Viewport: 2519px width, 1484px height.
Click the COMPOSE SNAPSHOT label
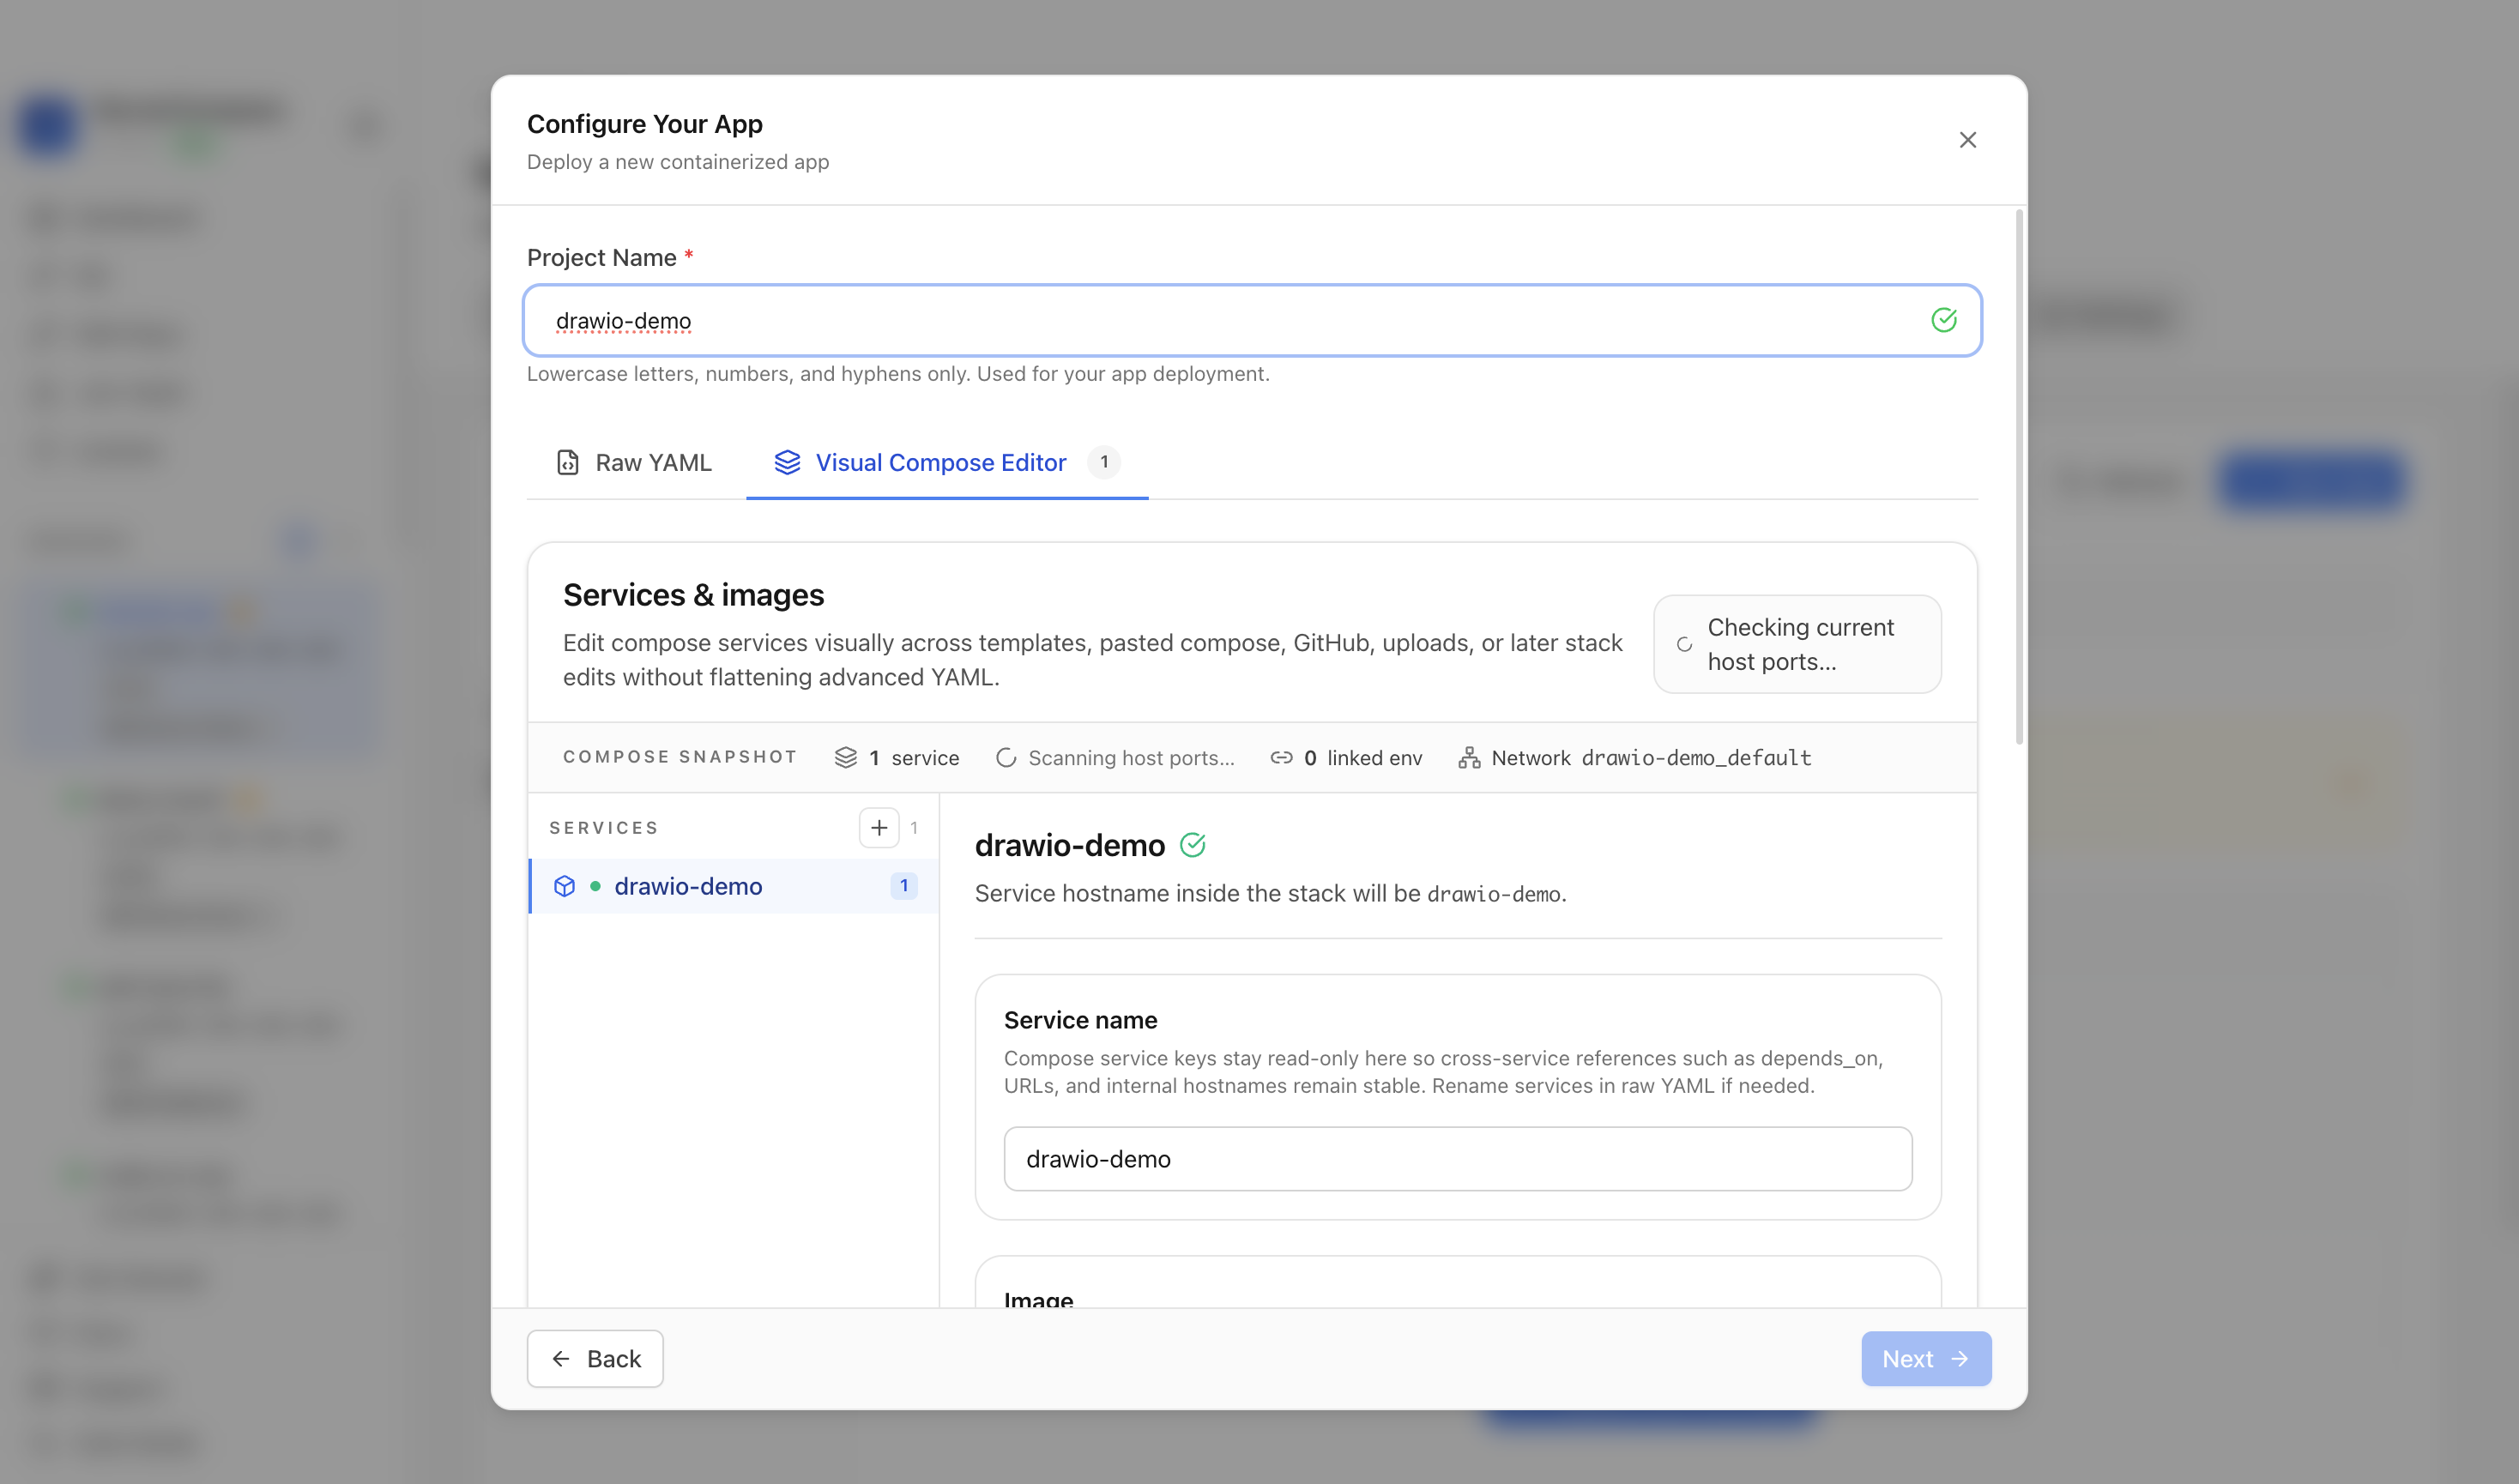coord(680,757)
